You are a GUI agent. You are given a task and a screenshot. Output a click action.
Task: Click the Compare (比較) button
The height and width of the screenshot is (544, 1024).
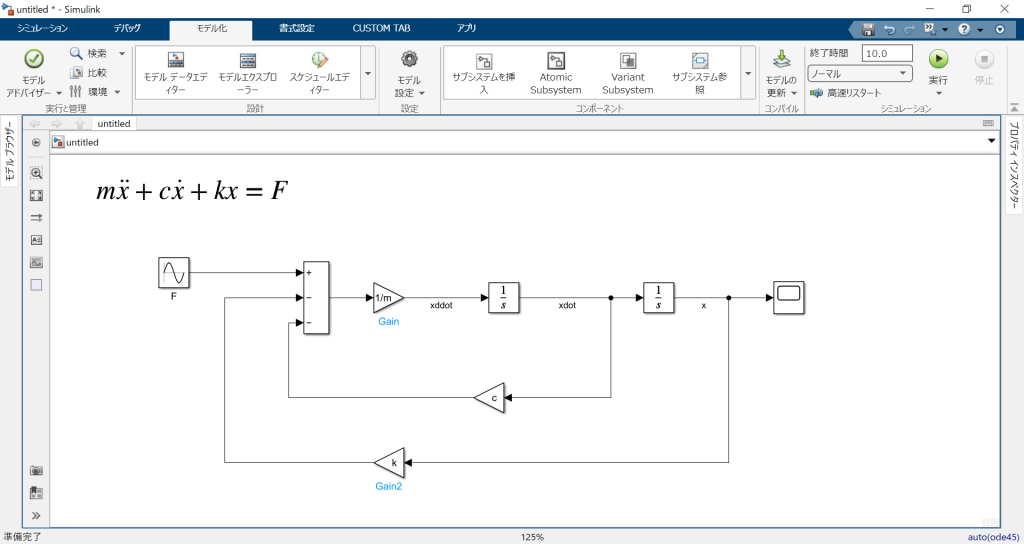(90, 73)
